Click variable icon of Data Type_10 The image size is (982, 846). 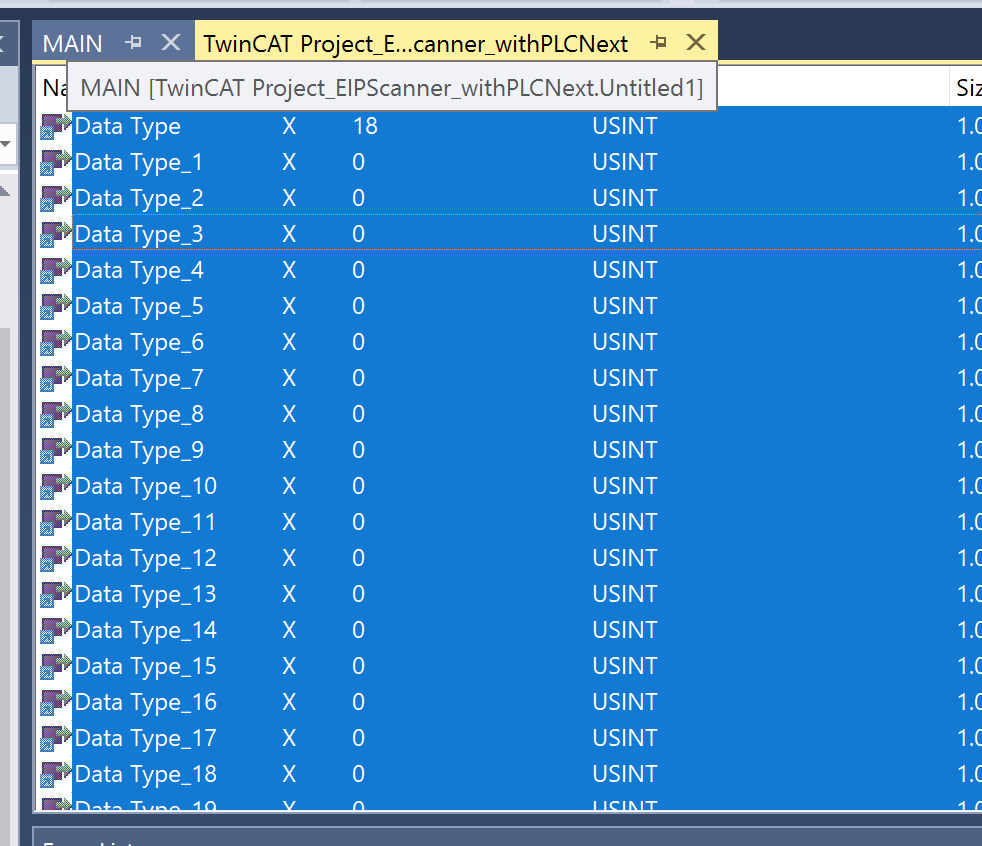(x=55, y=487)
